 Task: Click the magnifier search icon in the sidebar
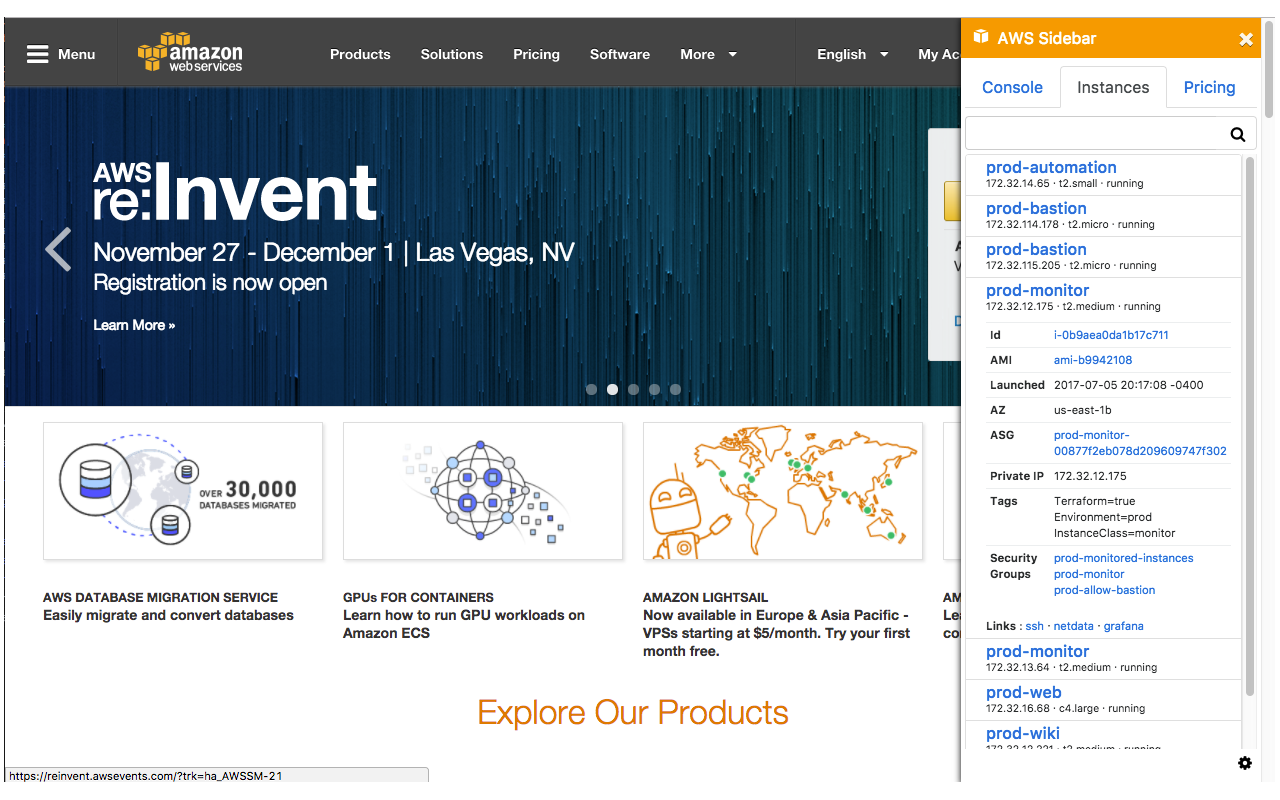click(x=1237, y=132)
